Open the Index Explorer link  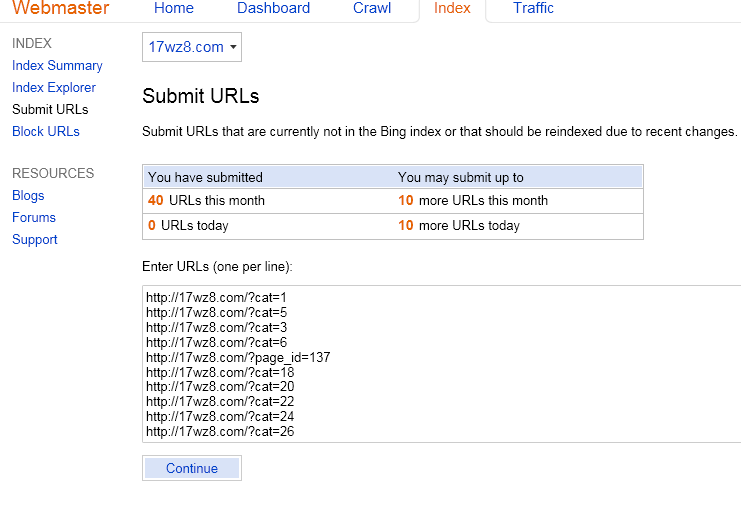tap(54, 87)
